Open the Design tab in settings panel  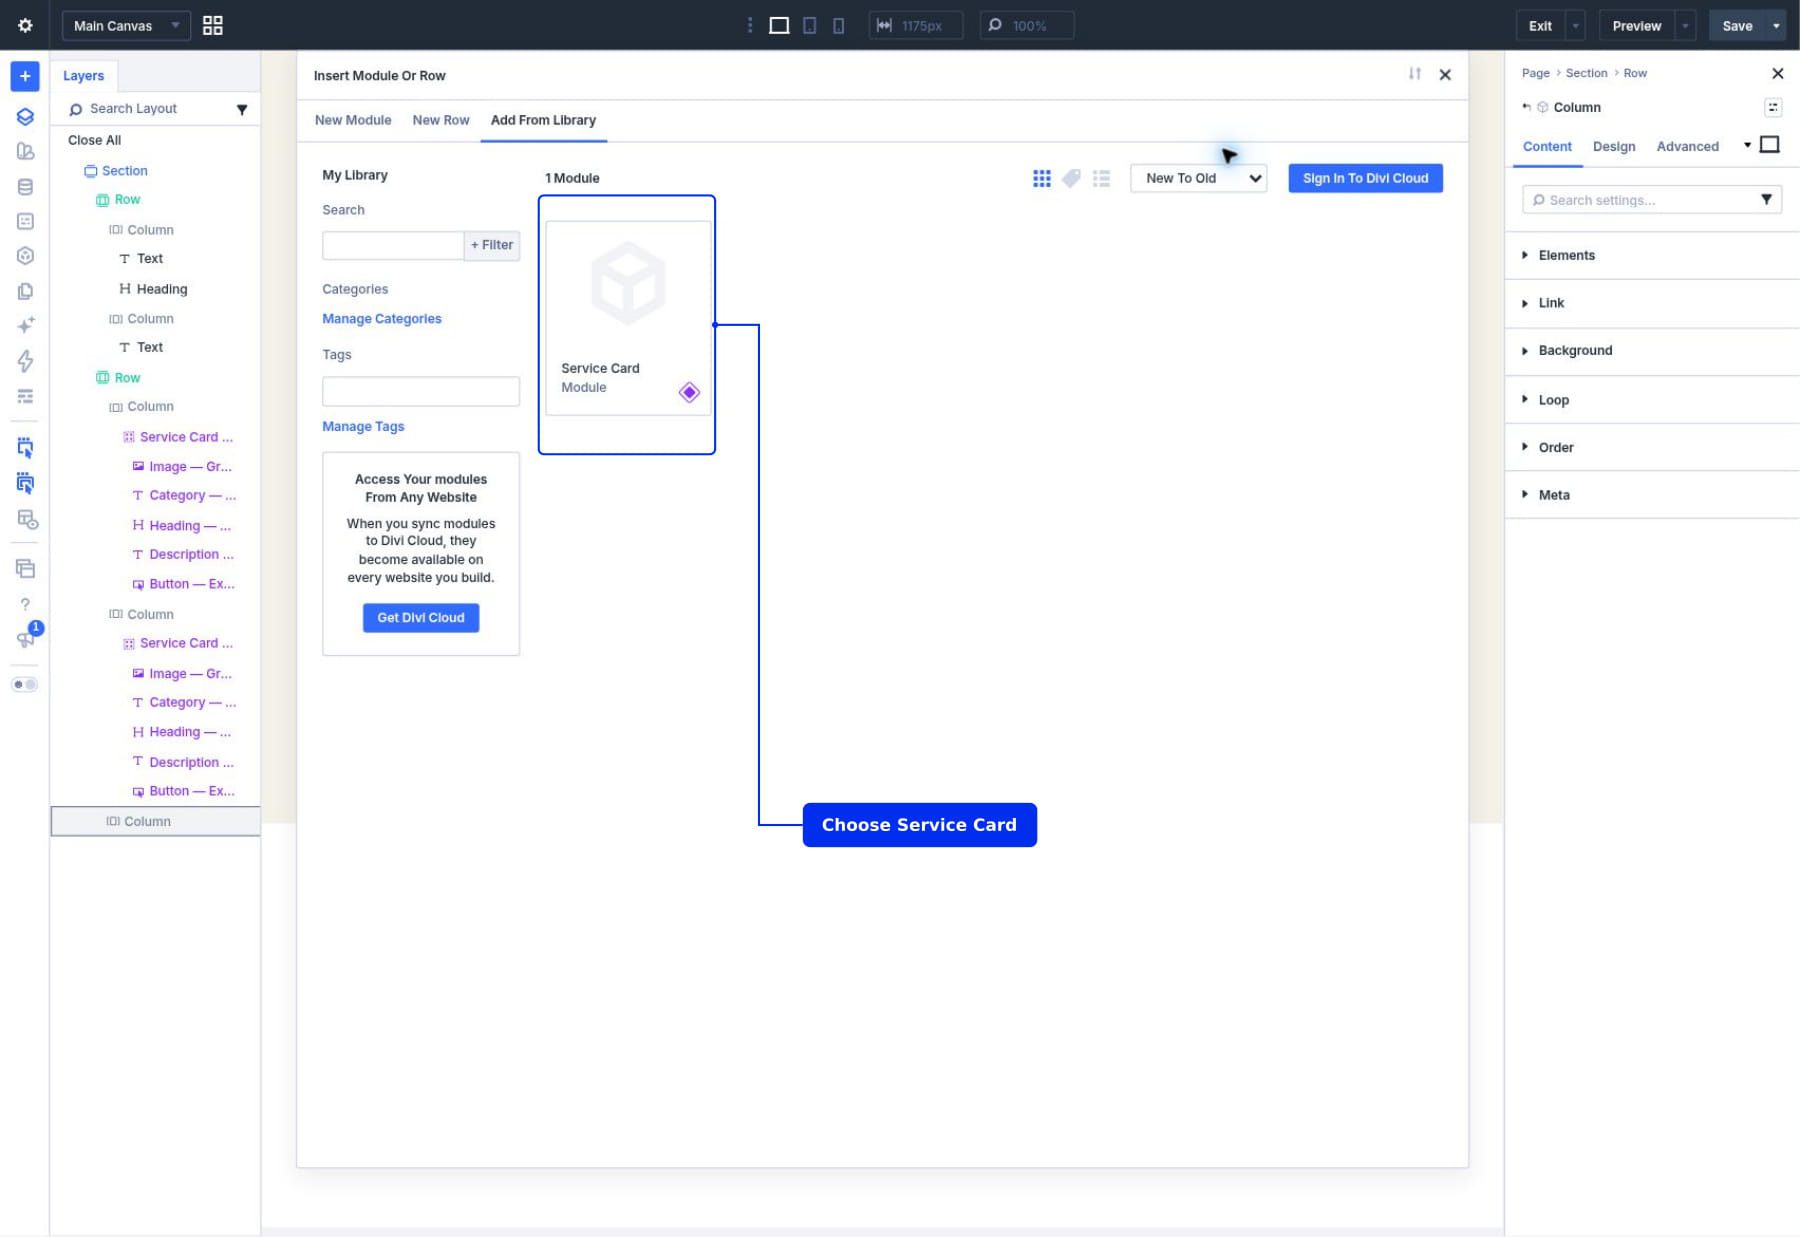(x=1614, y=146)
